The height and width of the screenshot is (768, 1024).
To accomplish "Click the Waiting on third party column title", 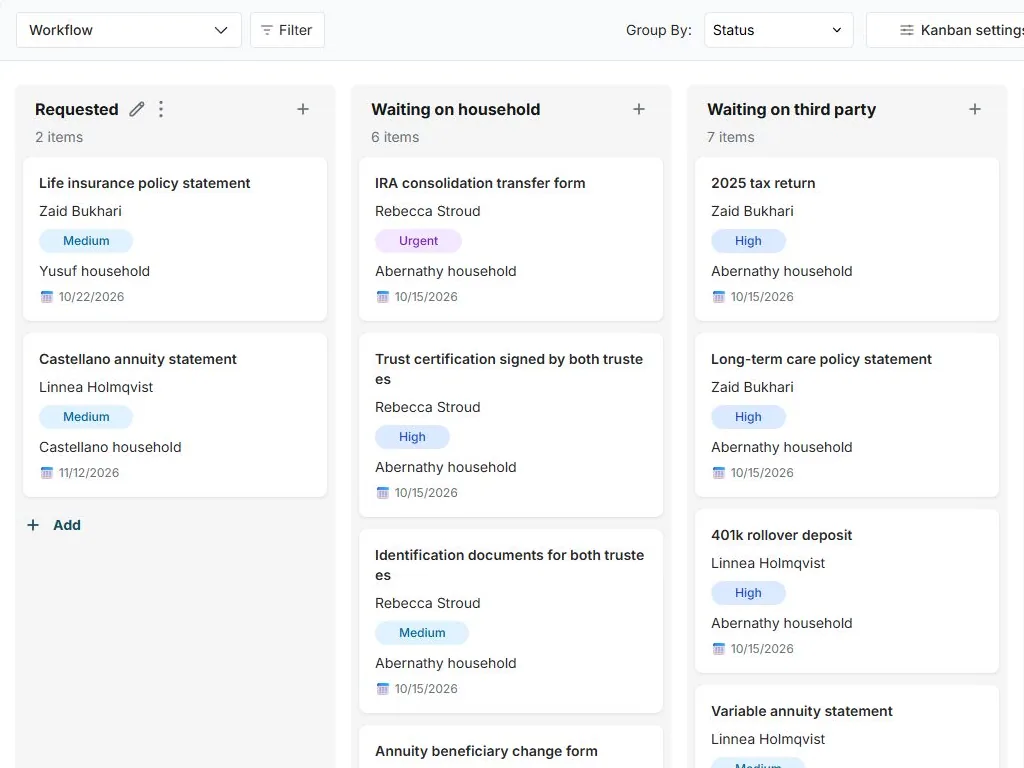I will coord(792,109).
